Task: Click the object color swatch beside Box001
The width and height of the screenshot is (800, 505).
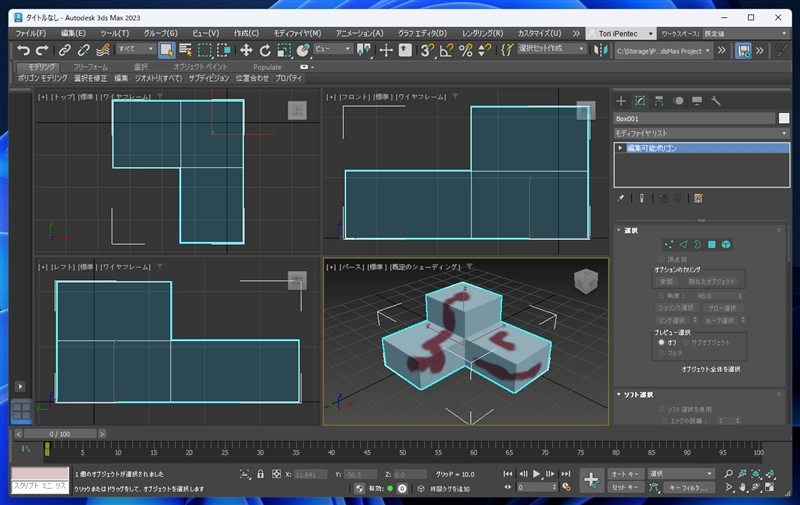Action: click(x=784, y=118)
